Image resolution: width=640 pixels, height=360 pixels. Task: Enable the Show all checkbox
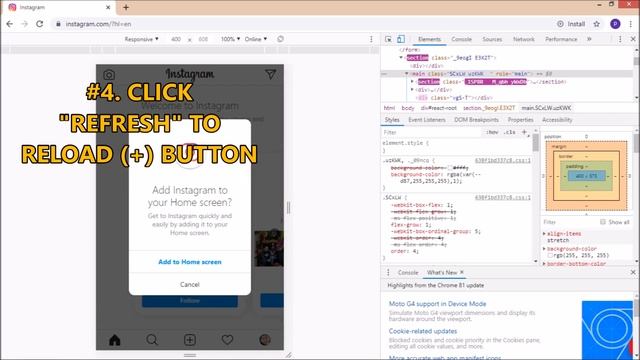(x=602, y=222)
